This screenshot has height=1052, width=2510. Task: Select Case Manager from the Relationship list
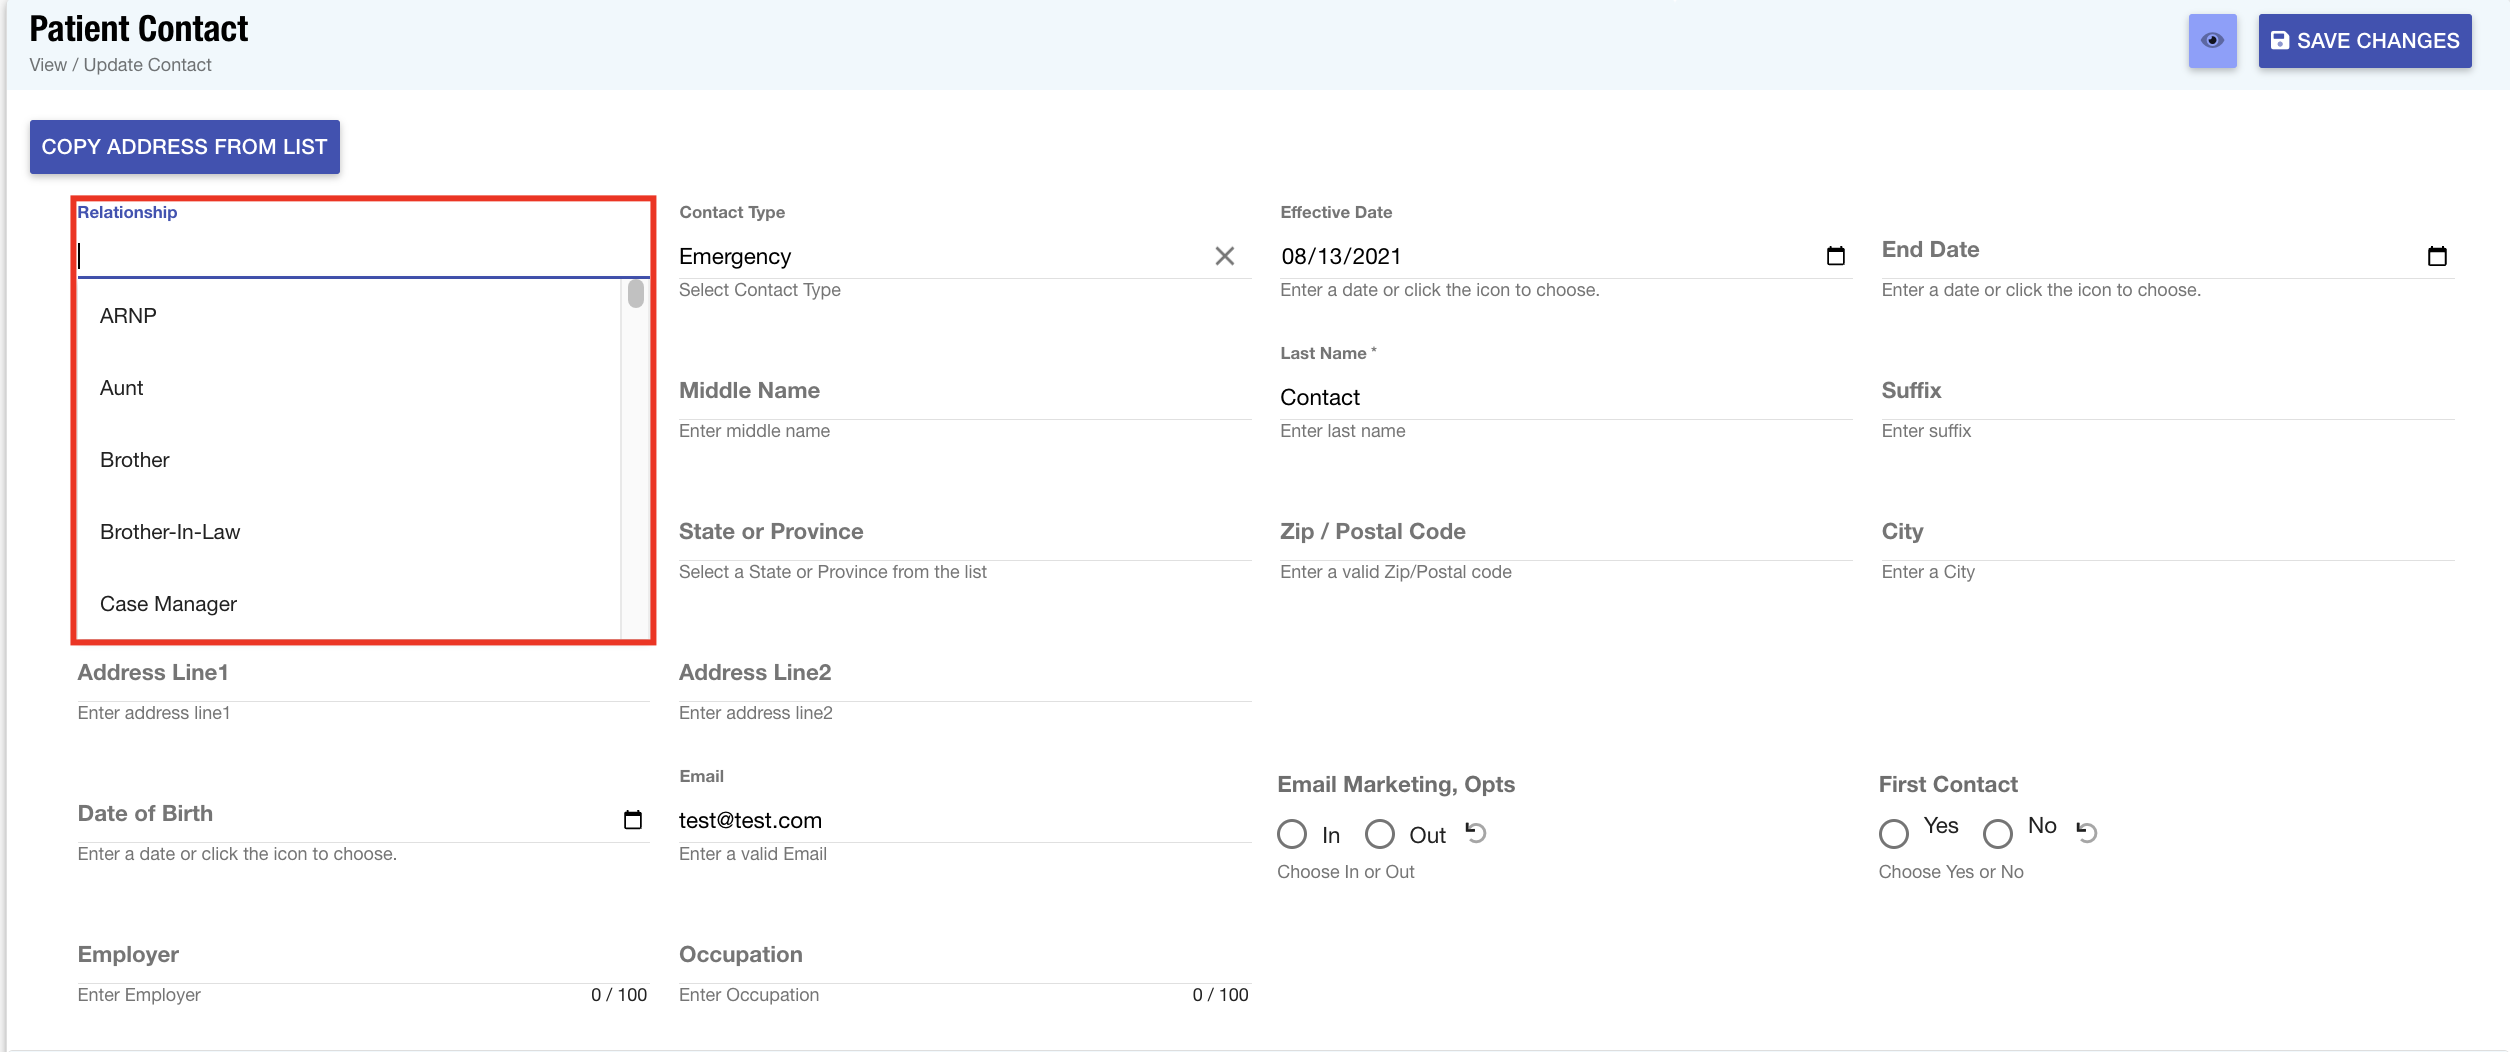[168, 604]
